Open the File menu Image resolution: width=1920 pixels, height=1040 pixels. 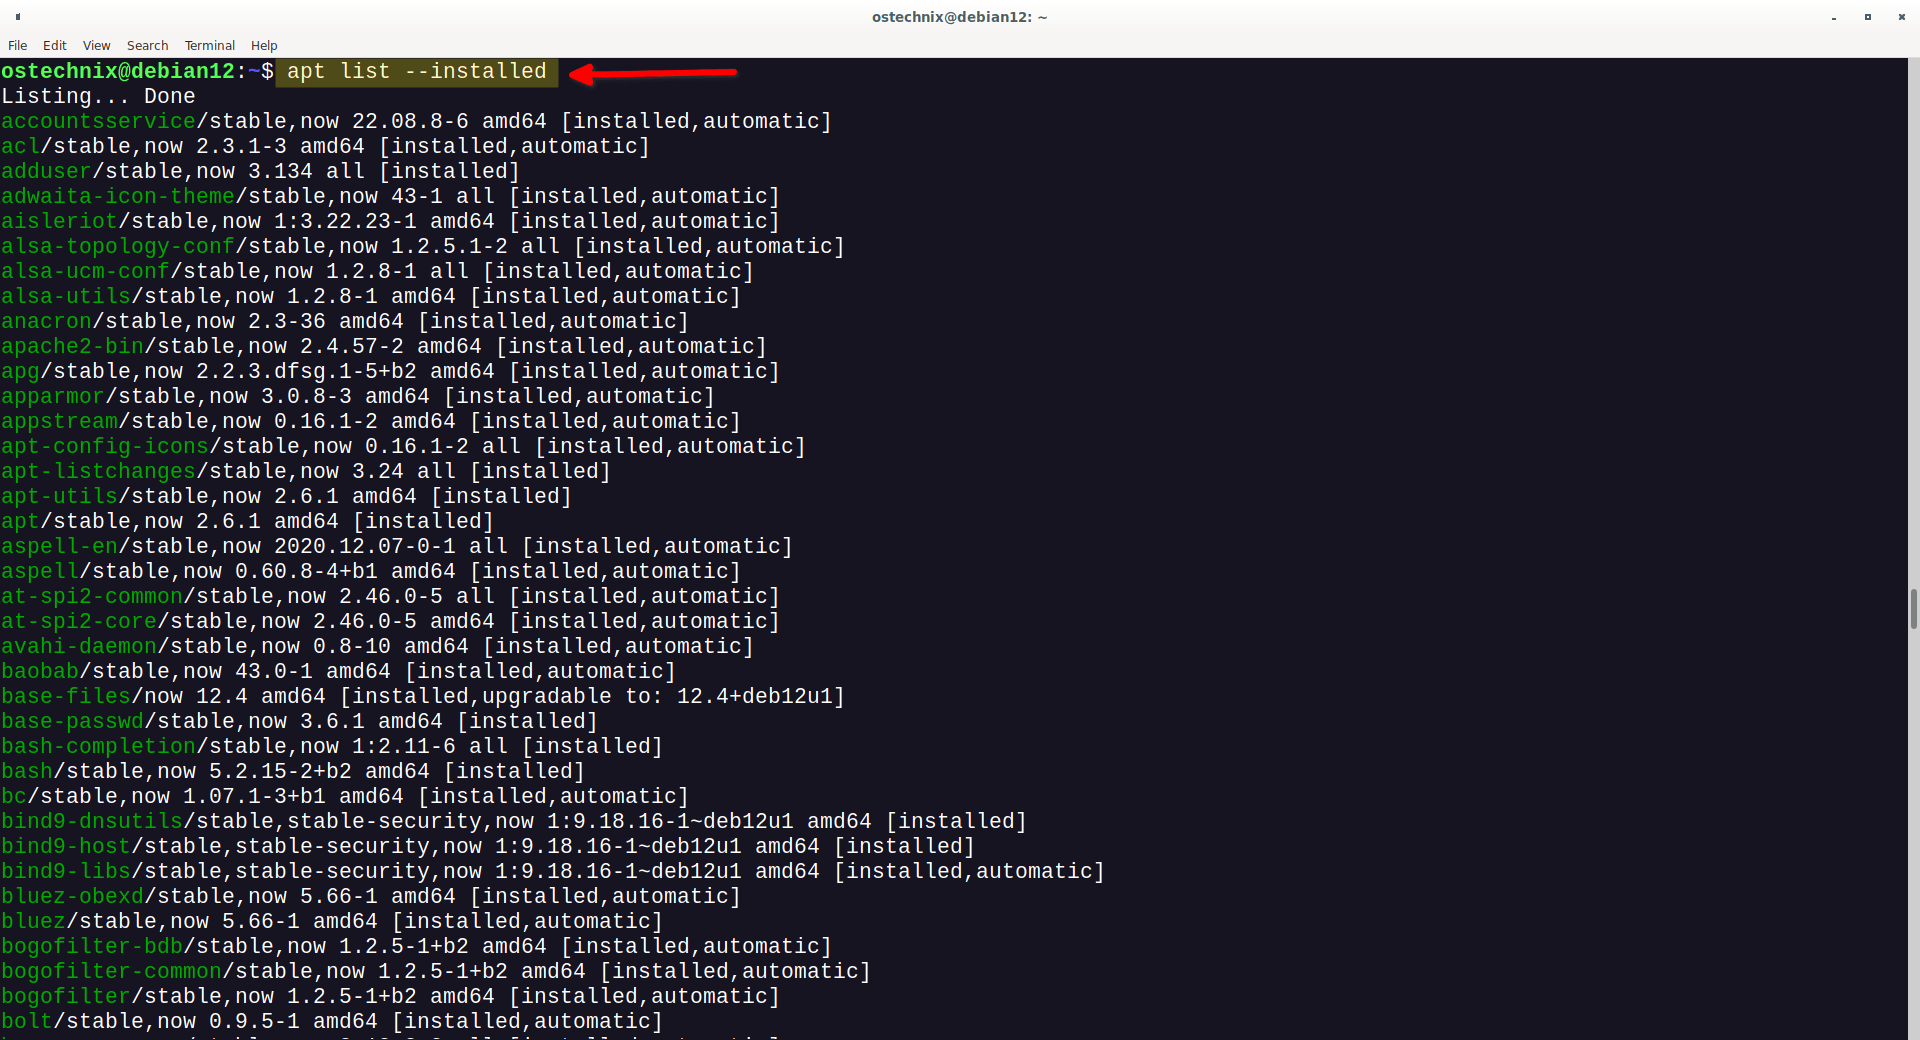17,45
